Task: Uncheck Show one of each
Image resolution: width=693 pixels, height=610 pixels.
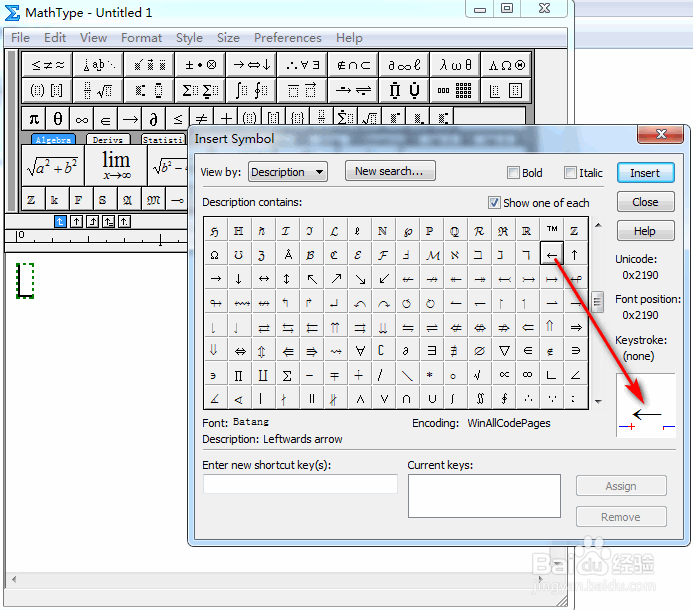Action: coord(494,202)
